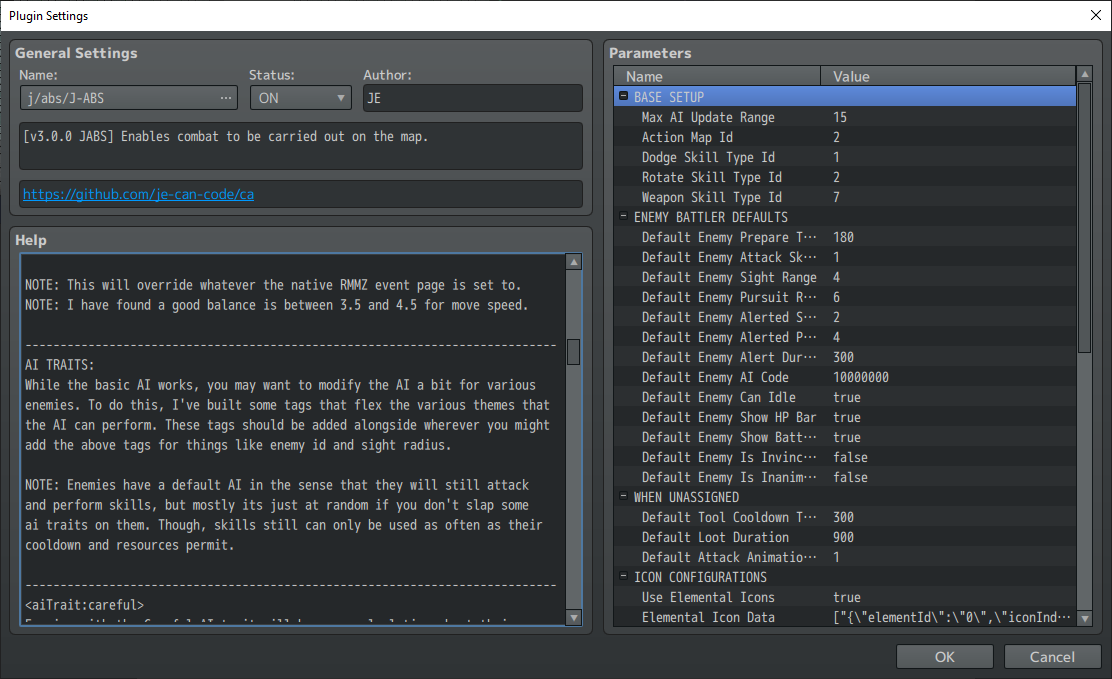Collapse the WHEN UNASSIGNED section
Screen dimensions: 1112x679
coord(623,496)
